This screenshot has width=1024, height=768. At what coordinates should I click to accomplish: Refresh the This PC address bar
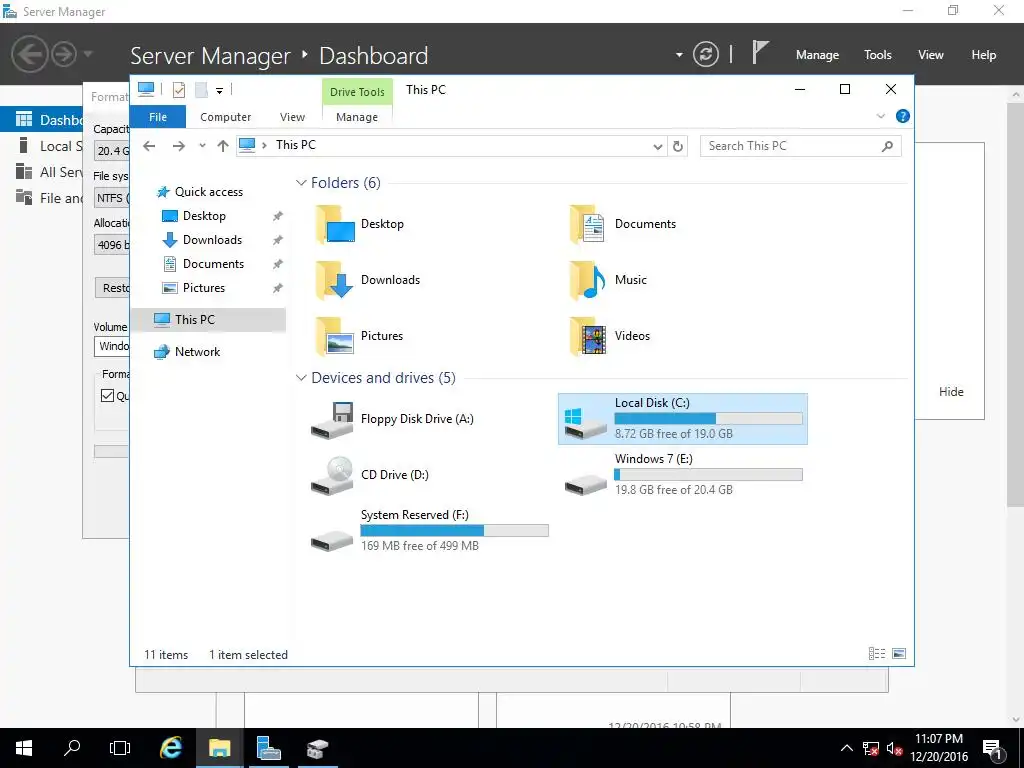(678, 146)
